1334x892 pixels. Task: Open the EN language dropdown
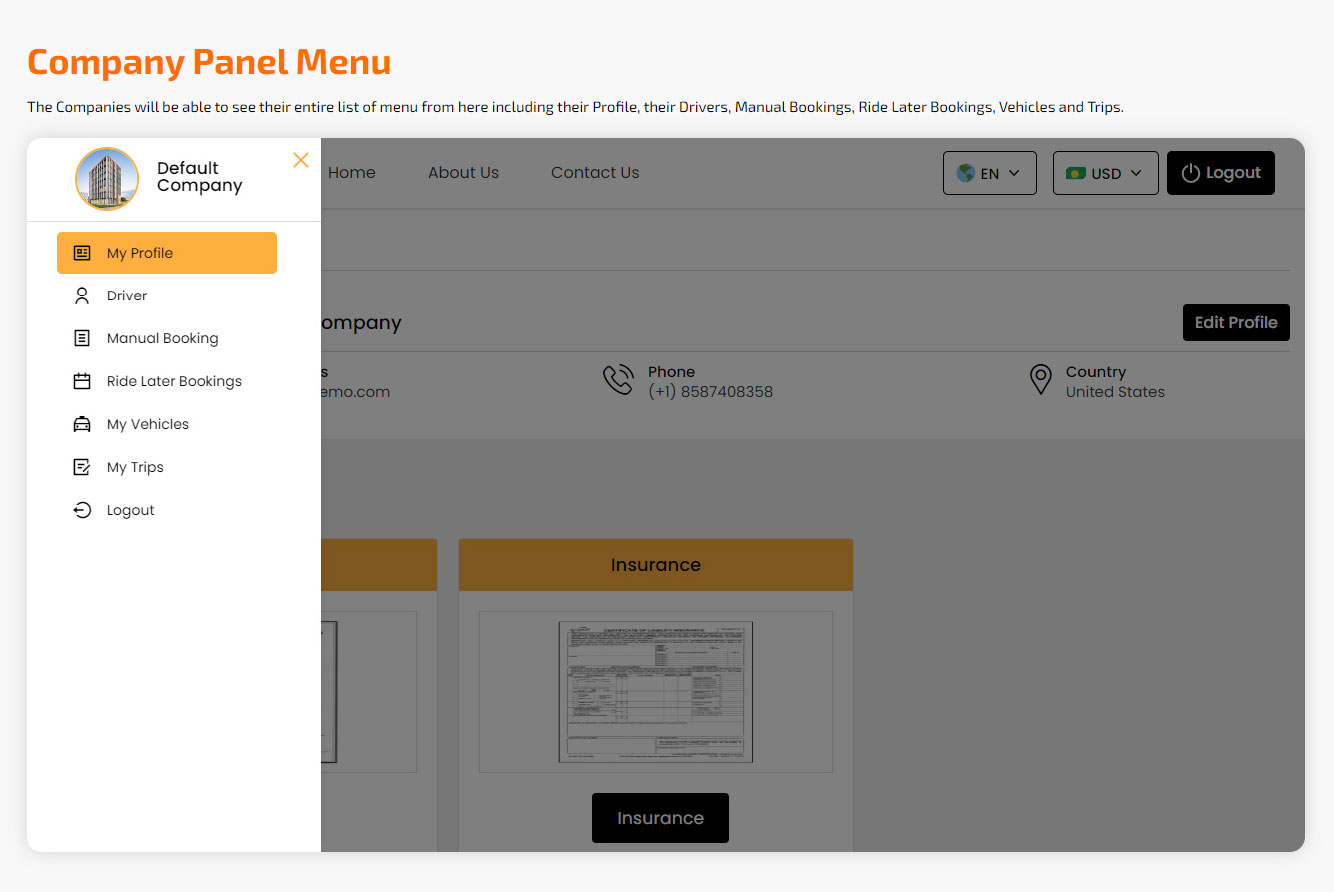point(990,173)
